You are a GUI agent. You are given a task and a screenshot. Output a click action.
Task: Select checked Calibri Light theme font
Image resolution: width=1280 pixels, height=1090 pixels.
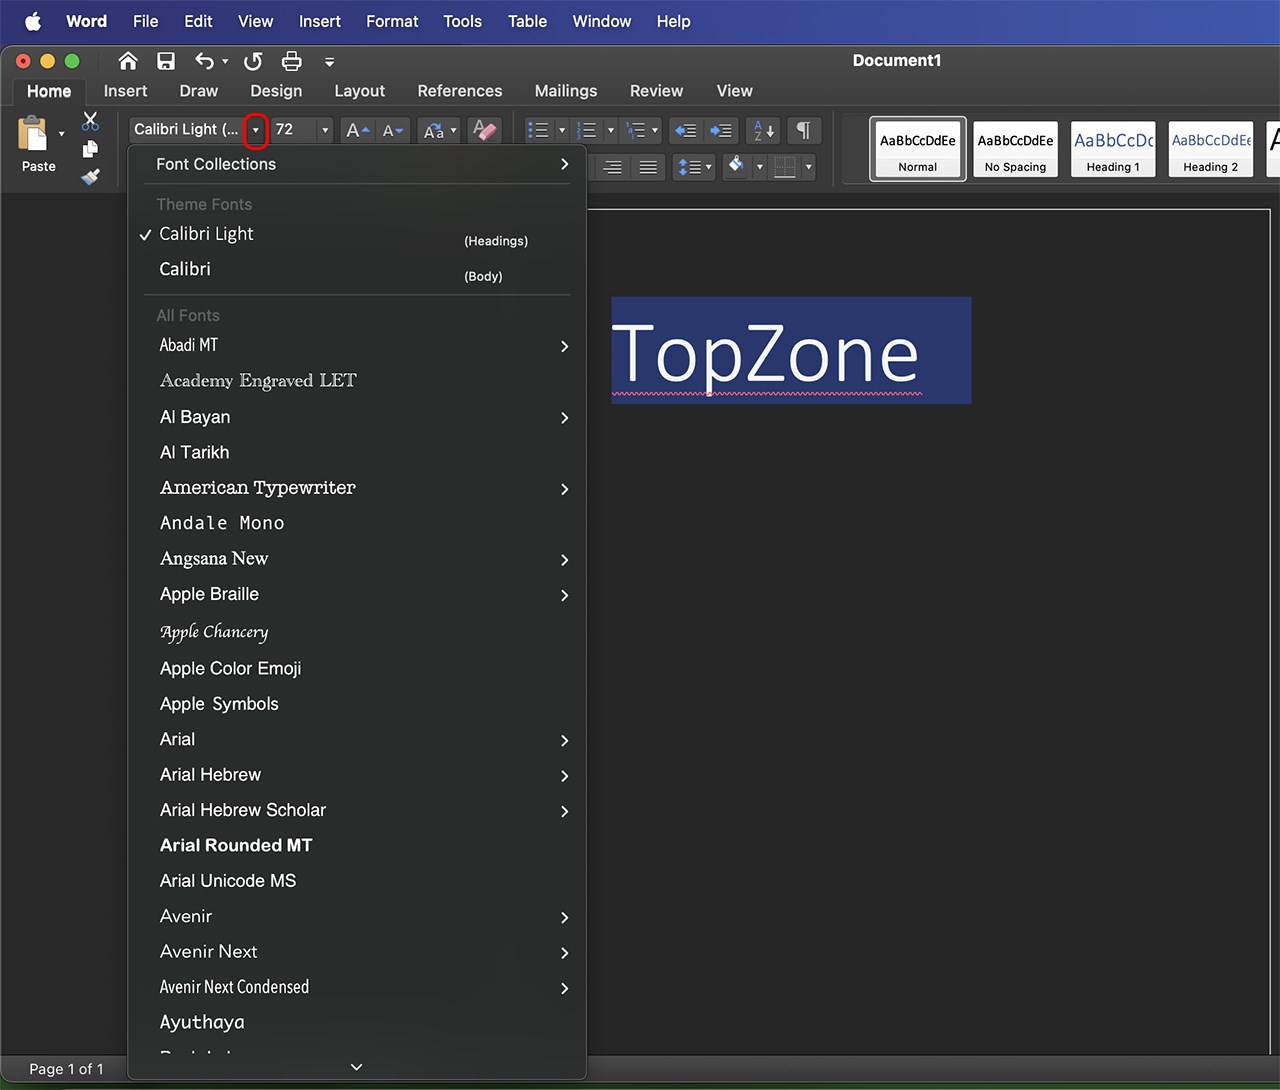356,234
